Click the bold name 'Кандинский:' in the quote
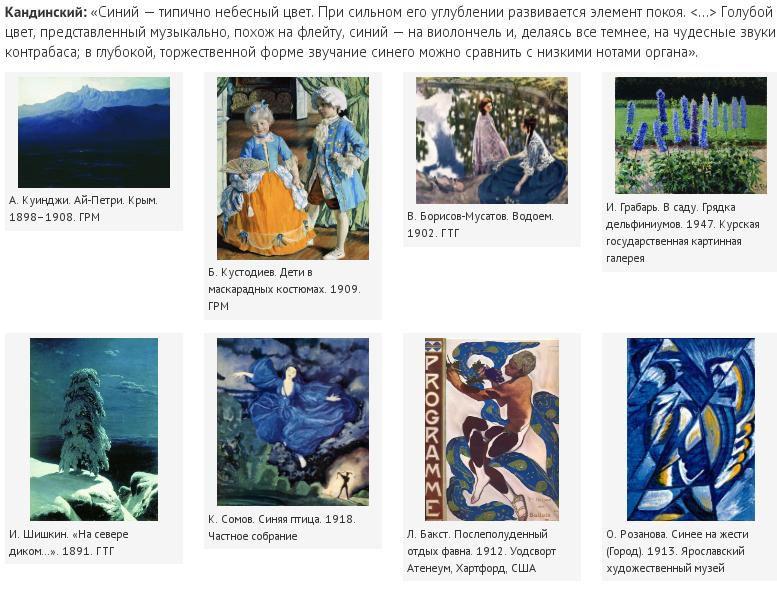Viewport: 777px width, 591px height. click(x=46, y=12)
